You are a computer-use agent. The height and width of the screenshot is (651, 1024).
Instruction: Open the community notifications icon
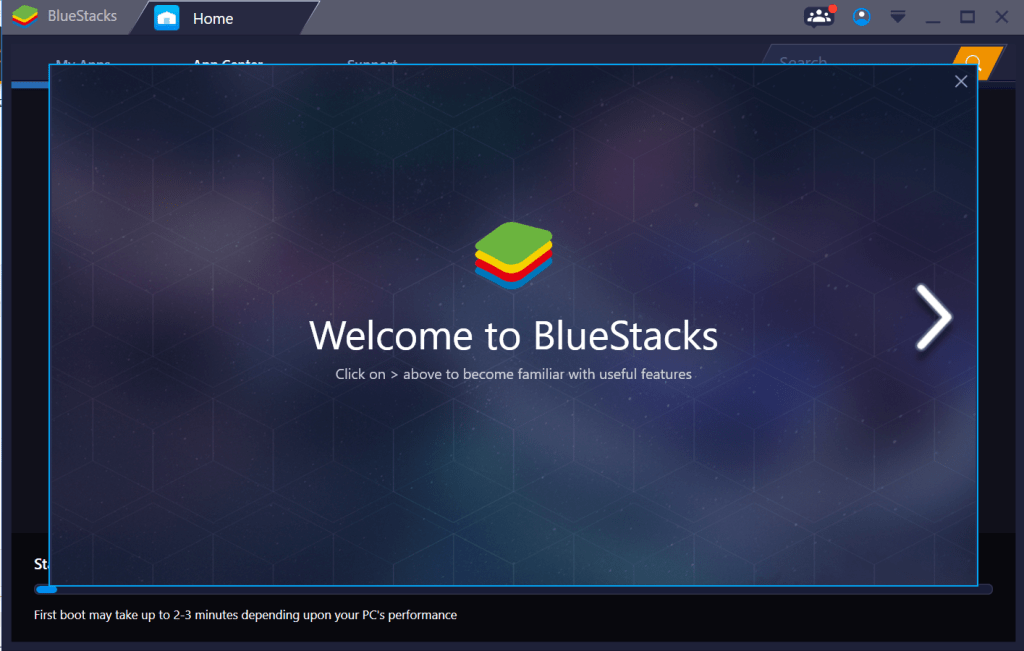pos(819,16)
